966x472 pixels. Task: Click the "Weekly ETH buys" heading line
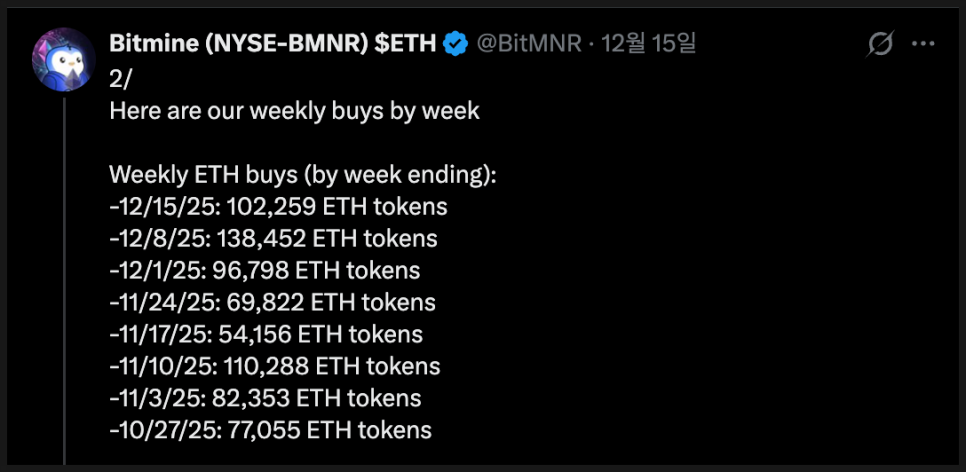(x=302, y=175)
